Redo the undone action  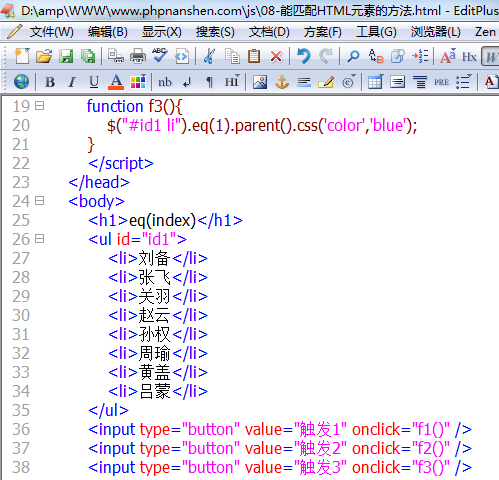326,56
